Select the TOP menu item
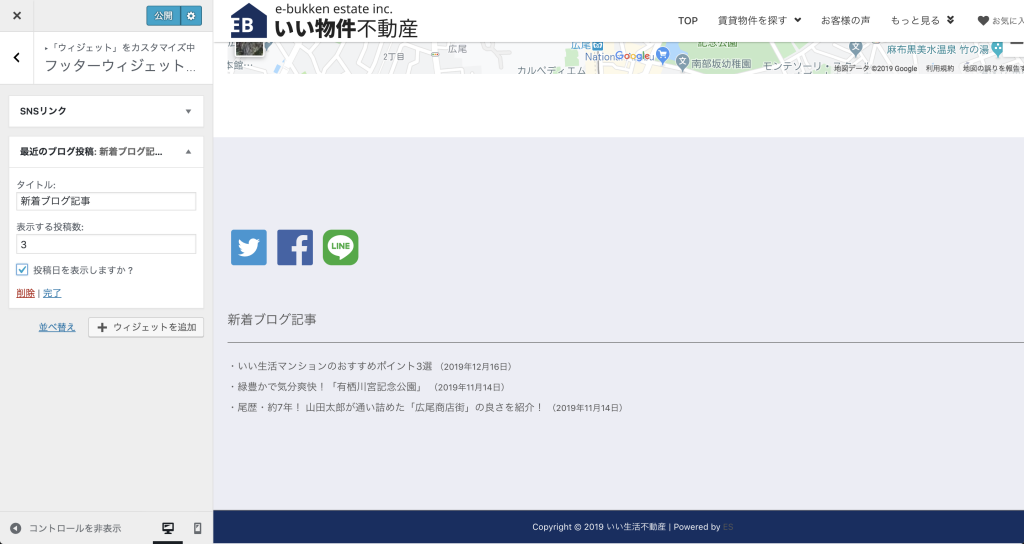Image resolution: width=1024 pixels, height=544 pixels. point(688,20)
